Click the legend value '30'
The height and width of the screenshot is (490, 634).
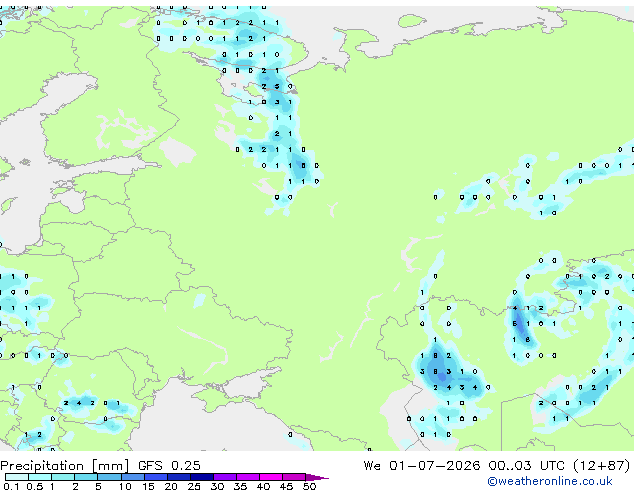217,486
